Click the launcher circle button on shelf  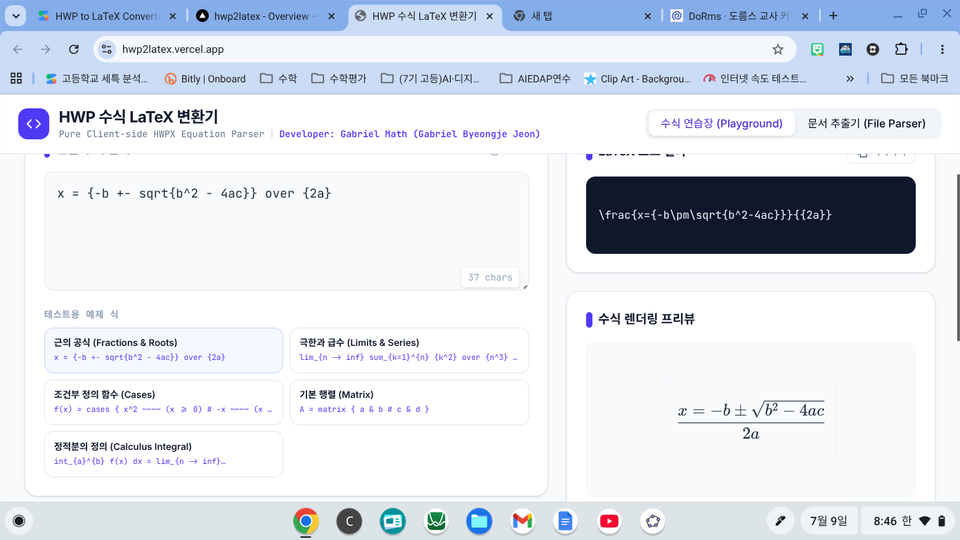click(19, 521)
